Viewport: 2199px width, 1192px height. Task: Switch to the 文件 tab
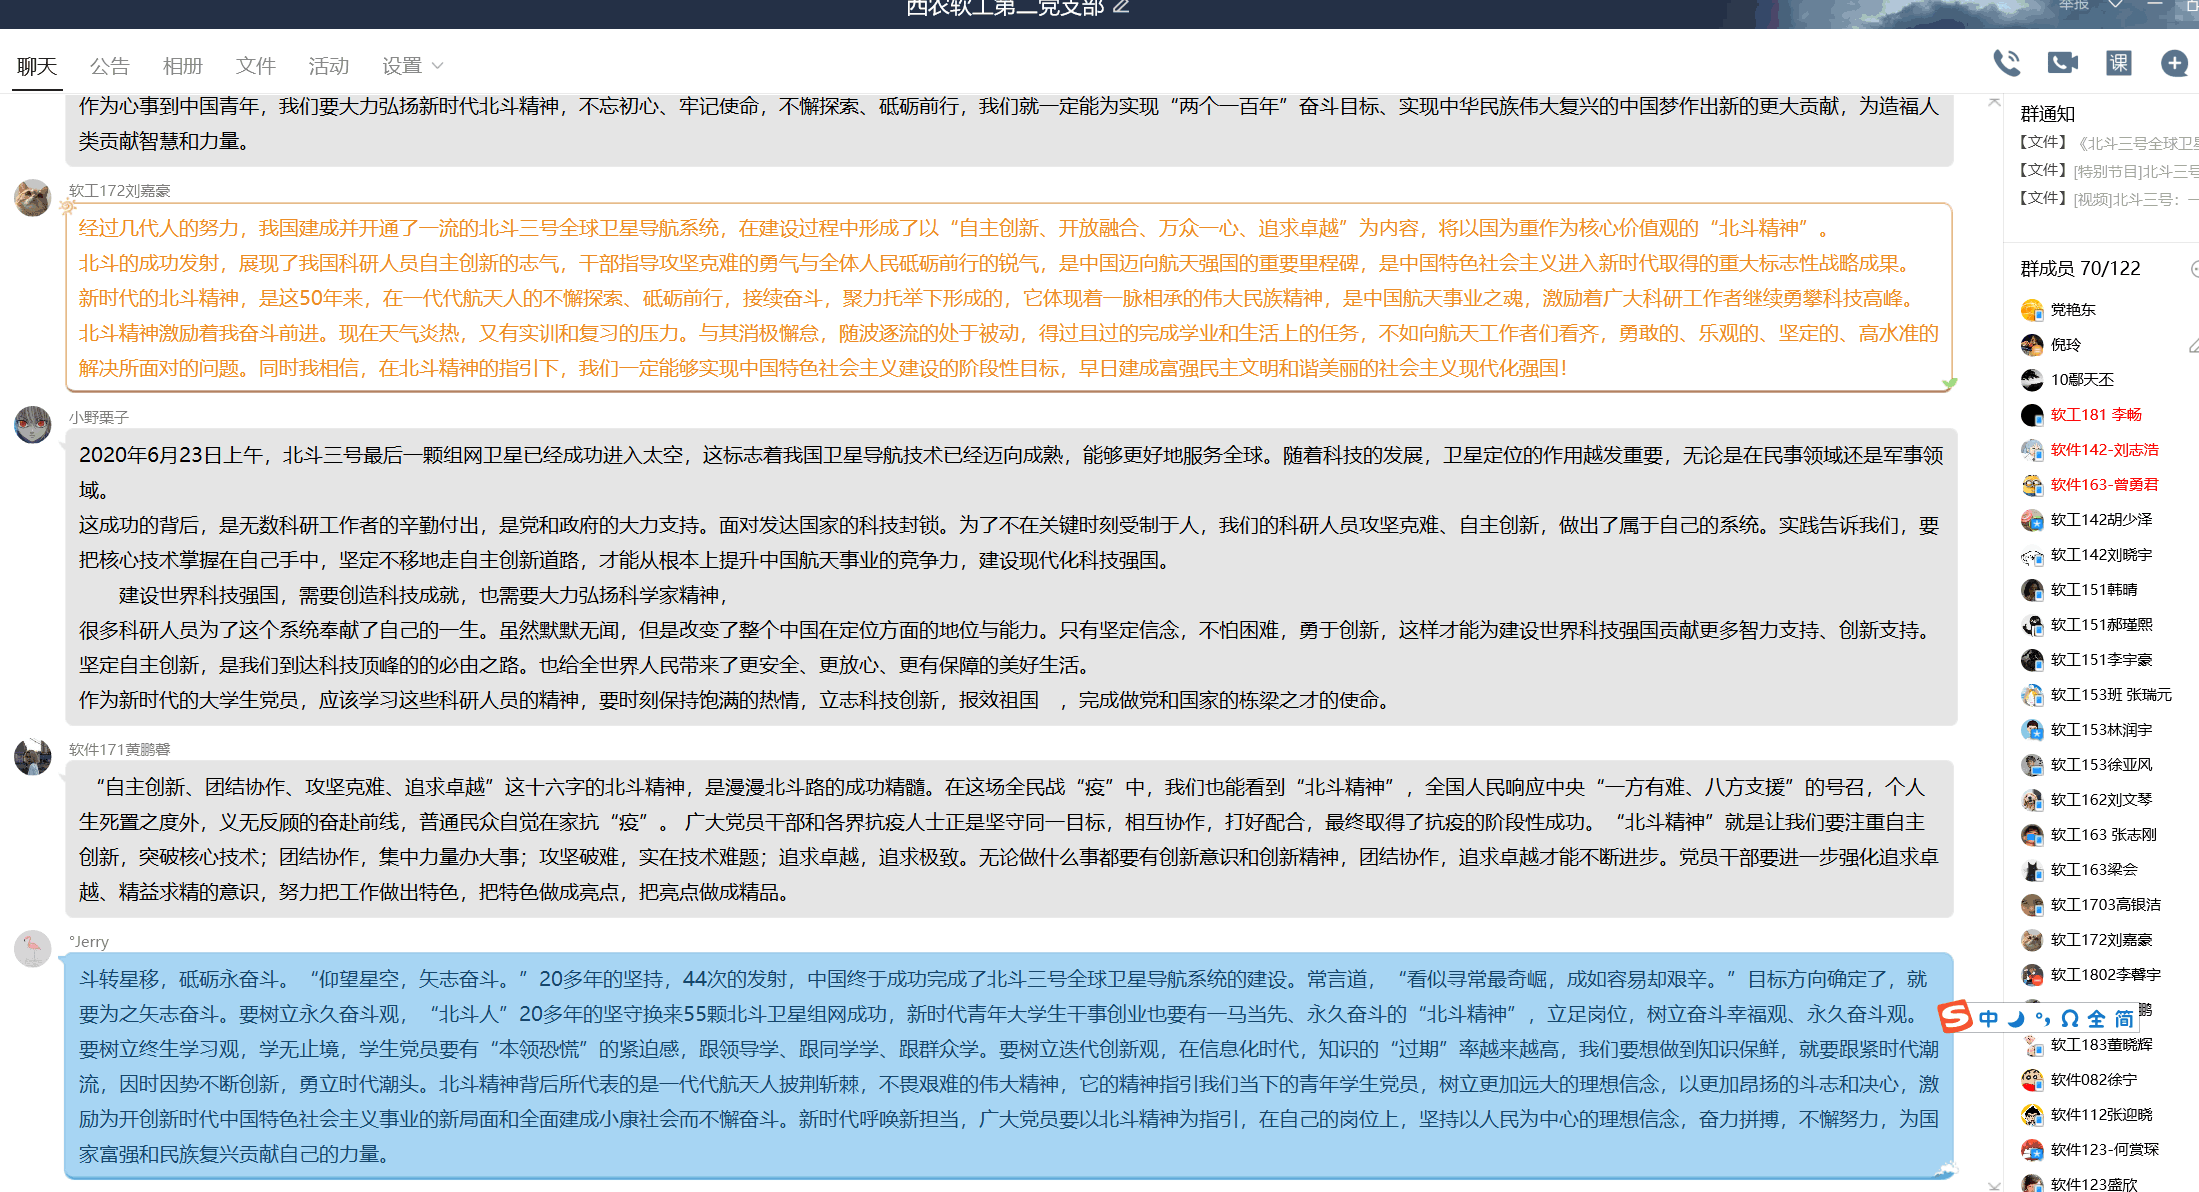[255, 65]
